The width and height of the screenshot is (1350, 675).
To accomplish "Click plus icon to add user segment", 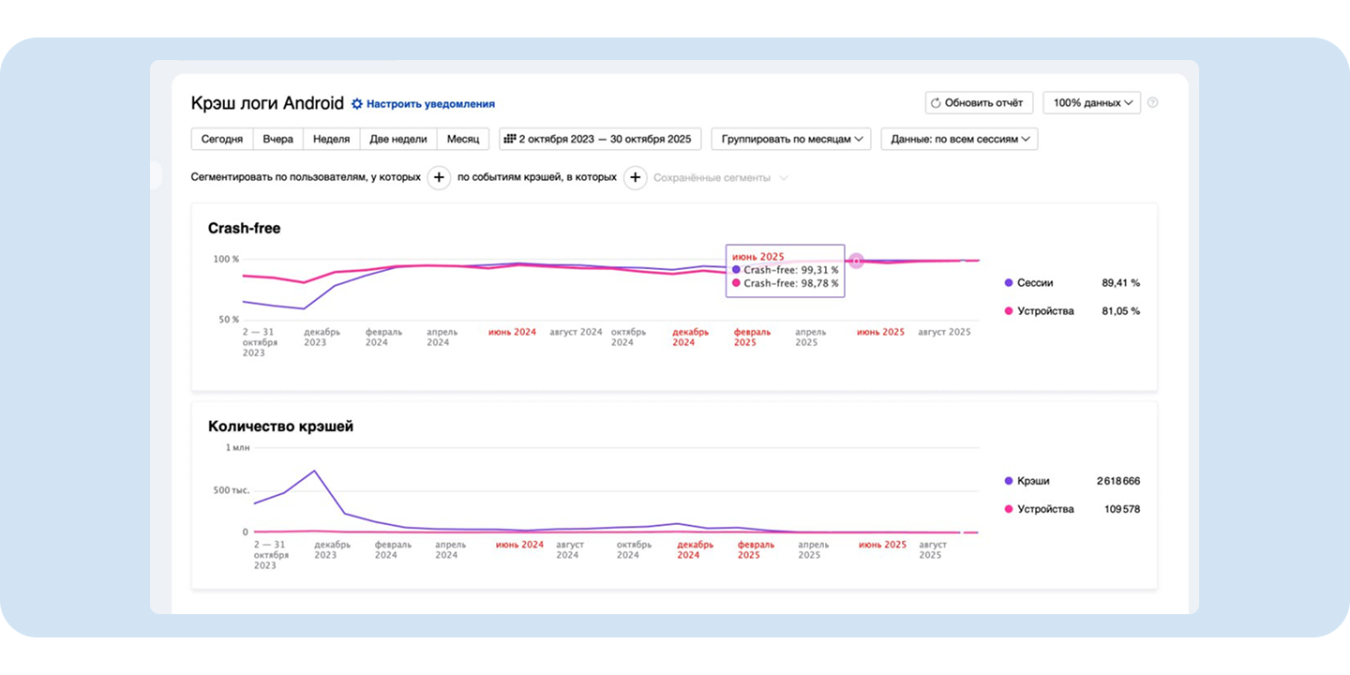I will pyautogui.click(x=439, y=178).
